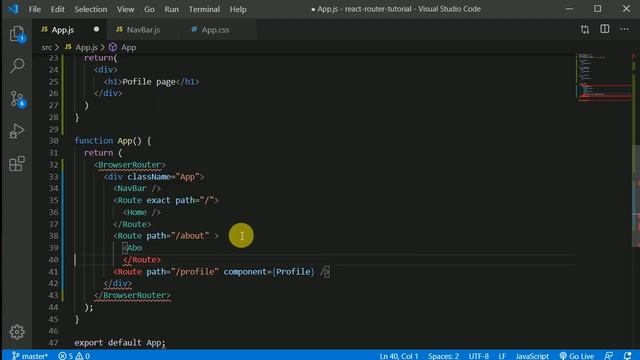Split the editor to the right
This screenshot has height=360, width=640.
coord(604,29)
